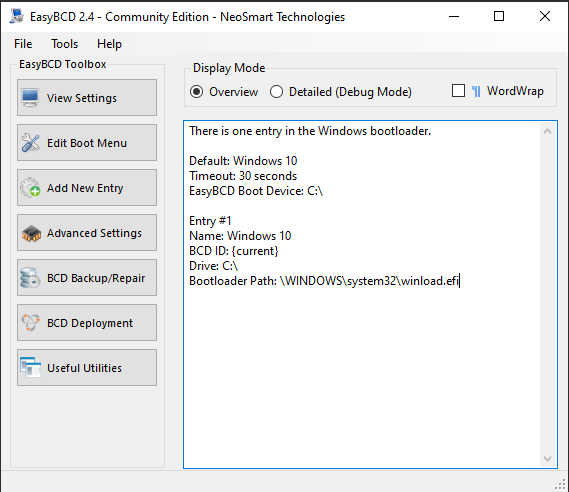
Task: Close the EasyBCD window
Action: 545,16
